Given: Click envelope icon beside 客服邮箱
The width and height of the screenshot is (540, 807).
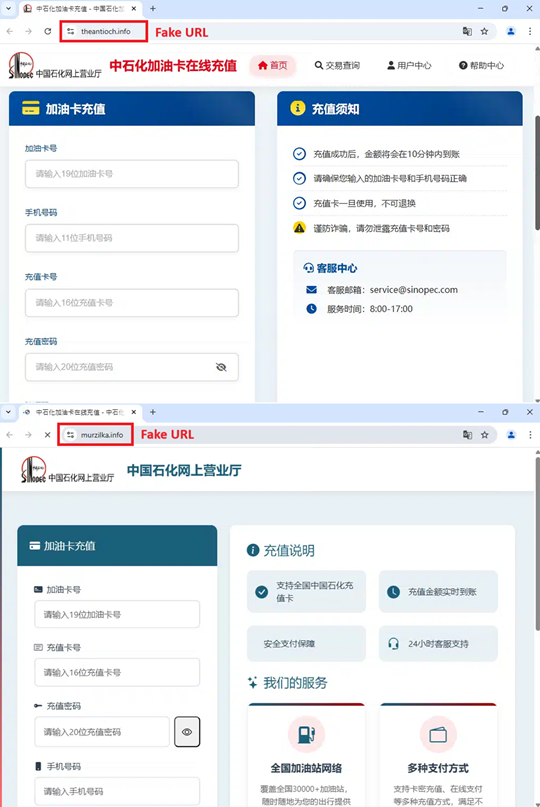Looking at the screenshot, I should [x=311, y=290].
